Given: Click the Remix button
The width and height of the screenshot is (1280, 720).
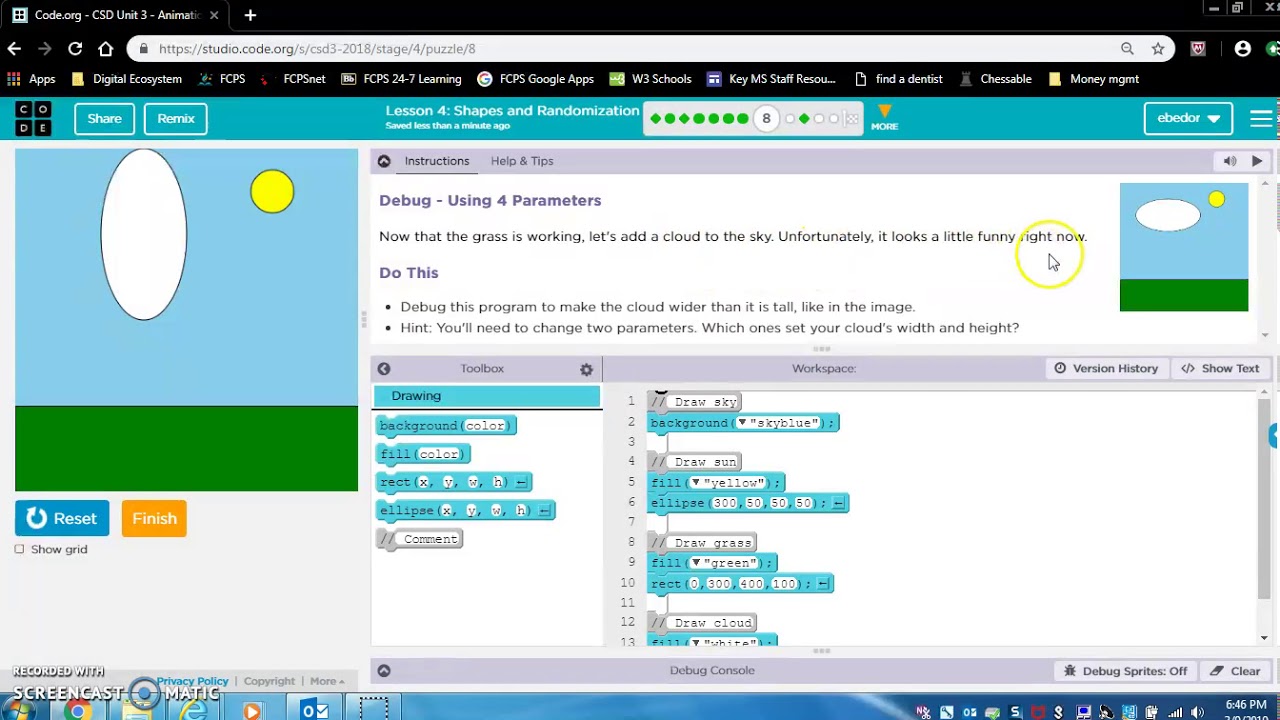Looking at the screenshot, I should click(176, 118).
